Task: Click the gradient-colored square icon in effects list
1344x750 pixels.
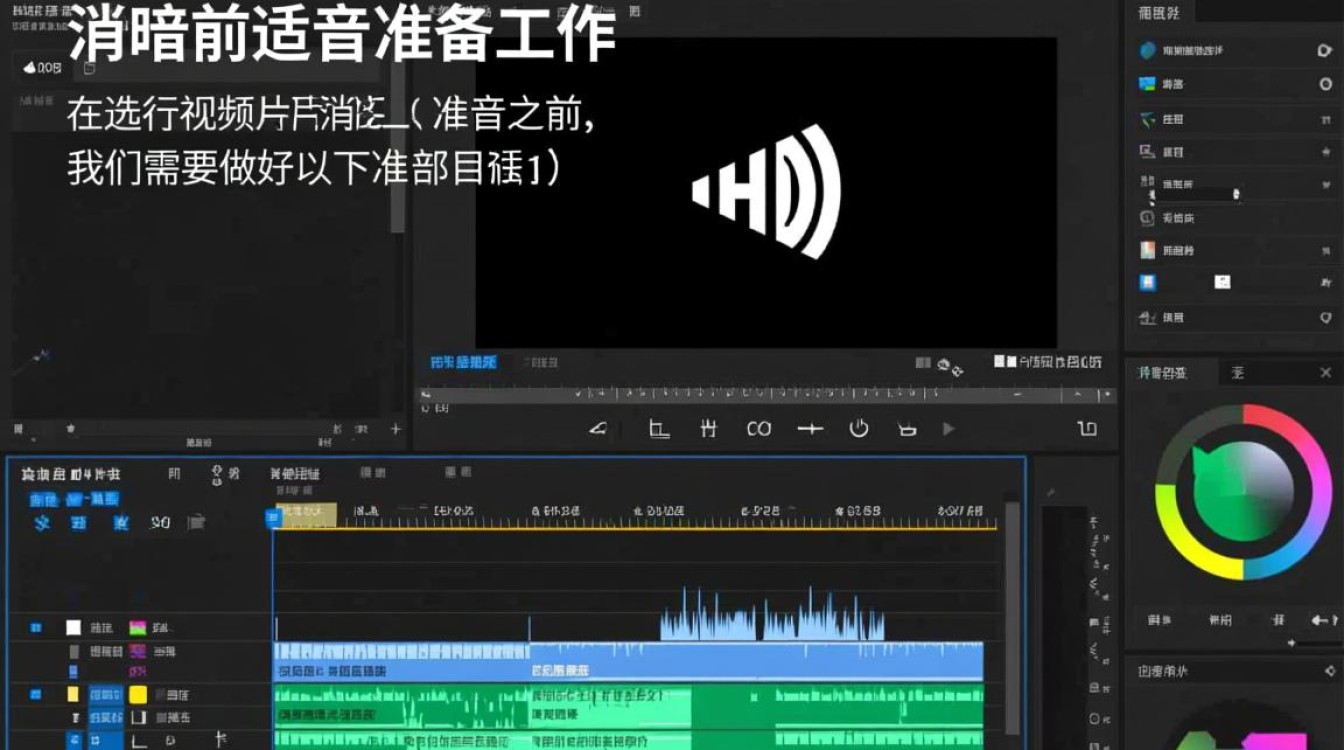Action: click(x=1148, y=250)
